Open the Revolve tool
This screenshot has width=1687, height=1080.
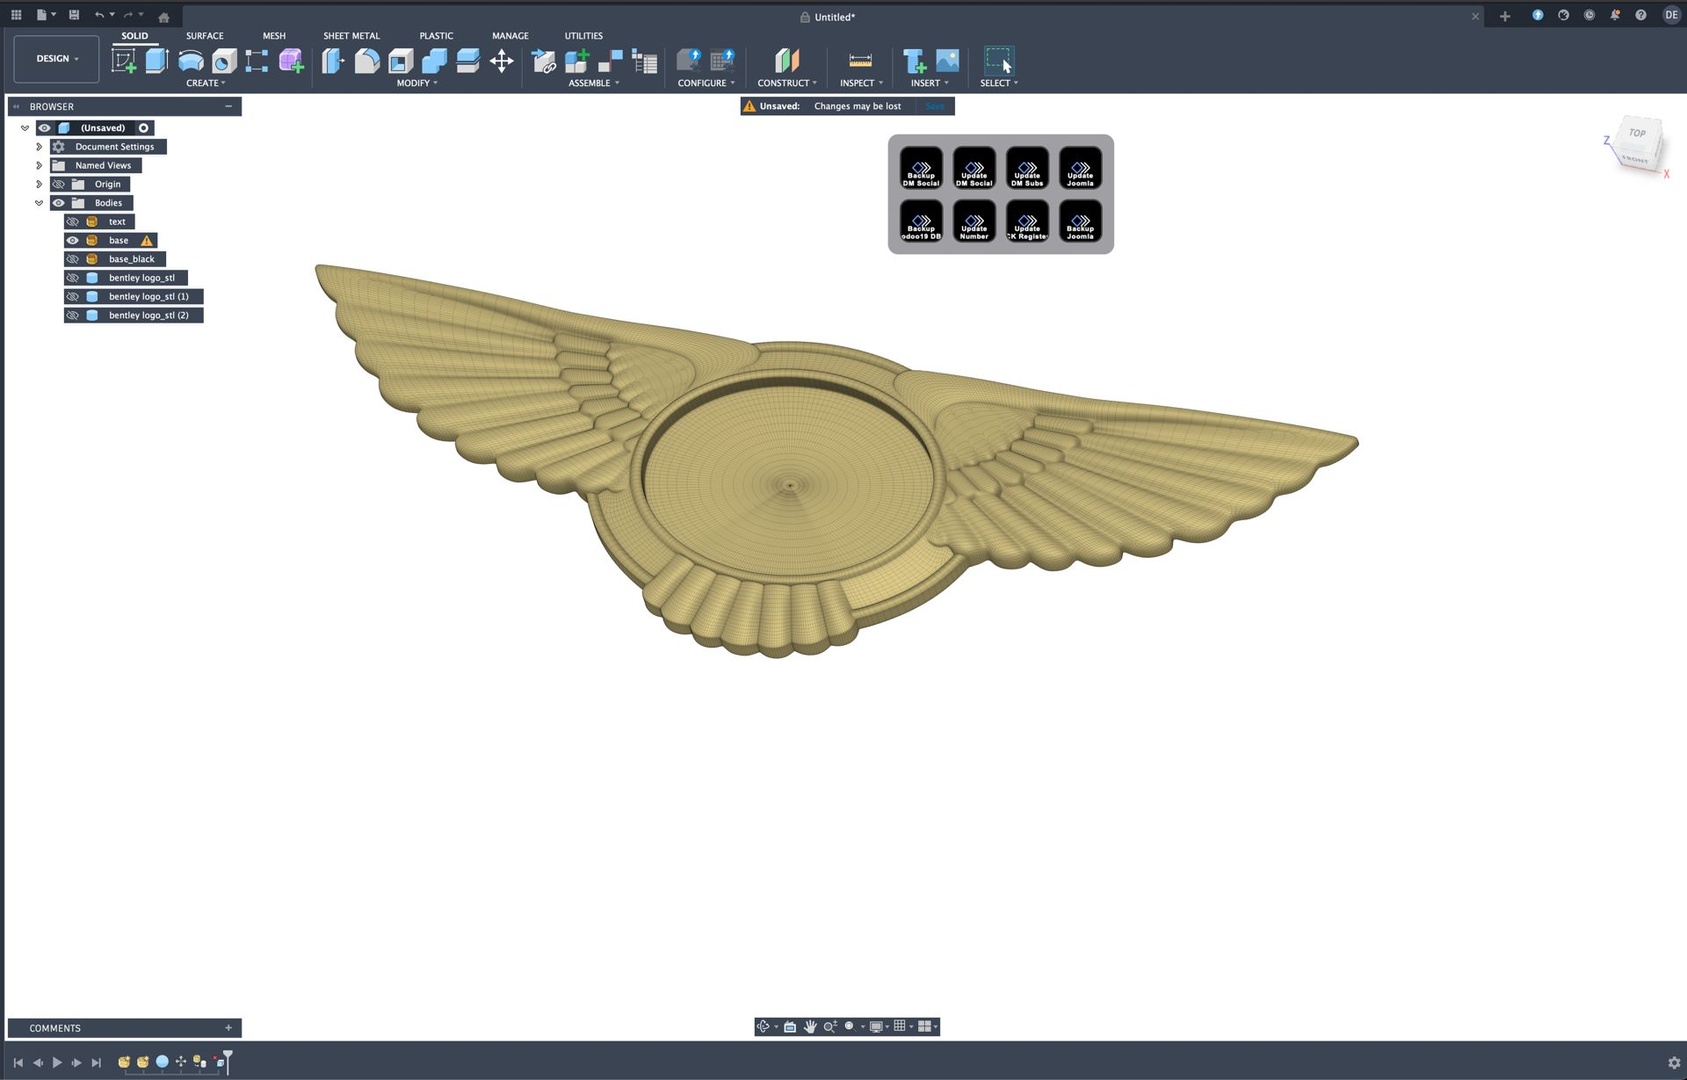189,60
